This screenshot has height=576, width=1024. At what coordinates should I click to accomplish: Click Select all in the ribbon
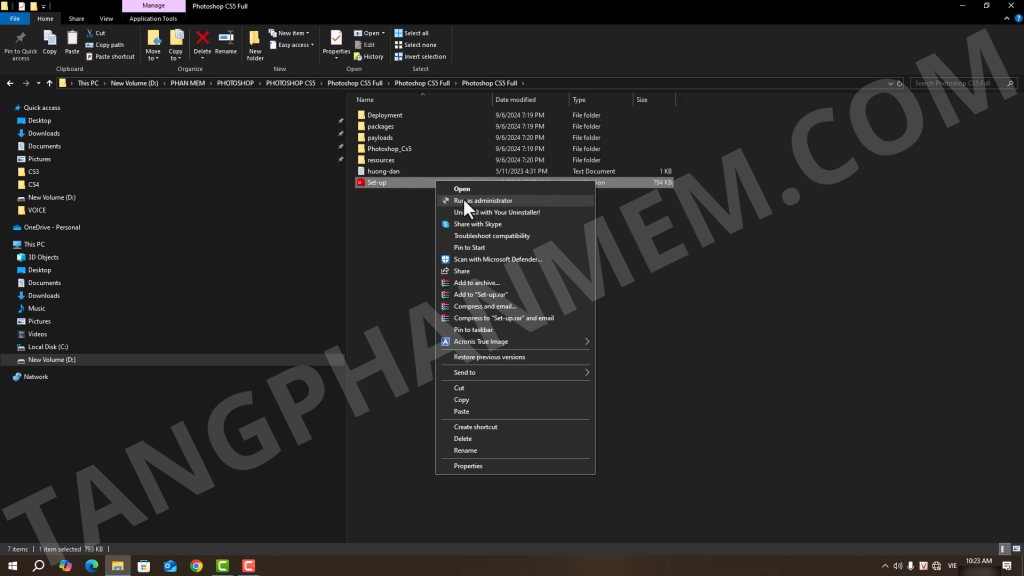[x=415, y=33]
